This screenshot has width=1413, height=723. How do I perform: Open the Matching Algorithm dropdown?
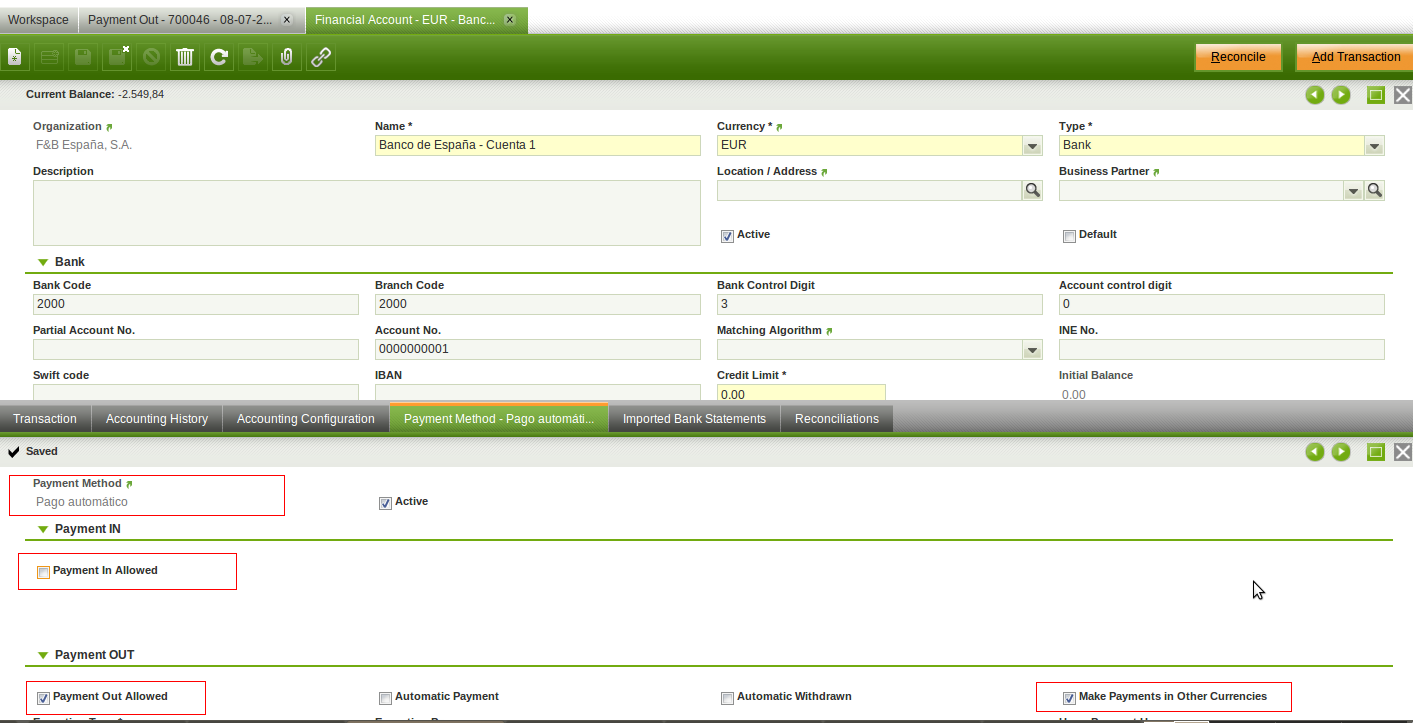point(1032,350)
